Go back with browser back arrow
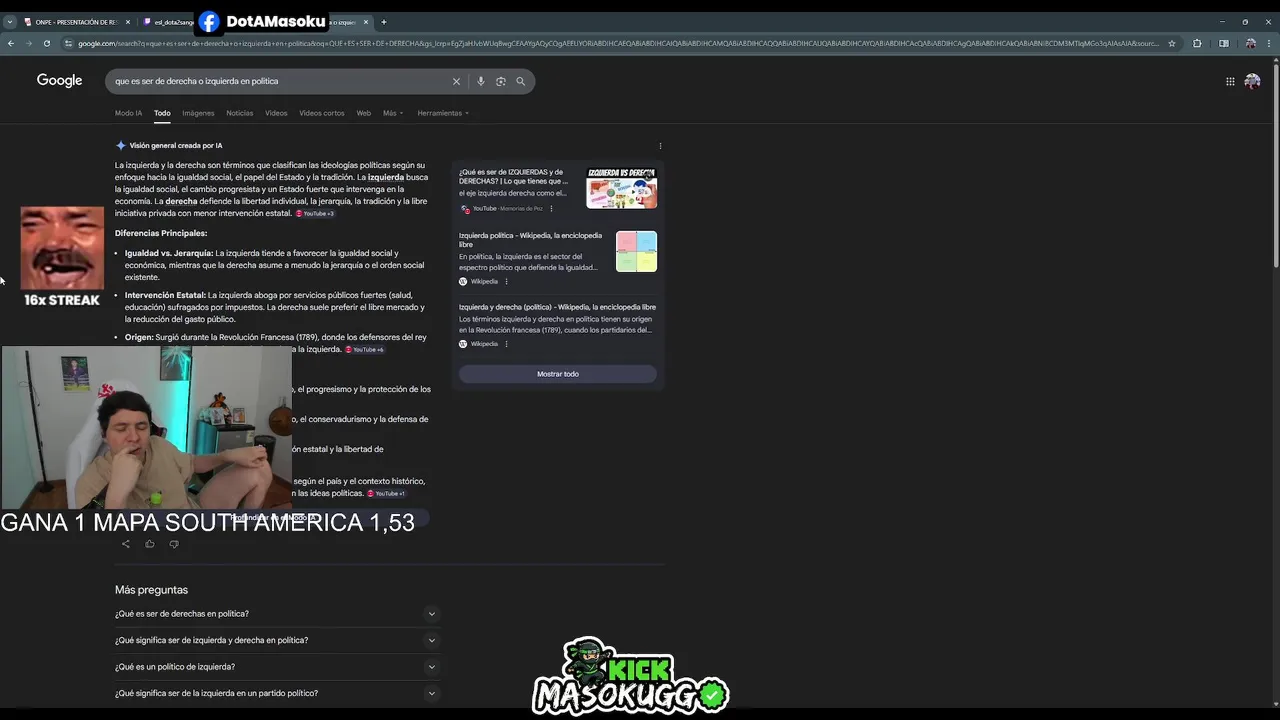The image size is (1280, 720). point(11,43)
